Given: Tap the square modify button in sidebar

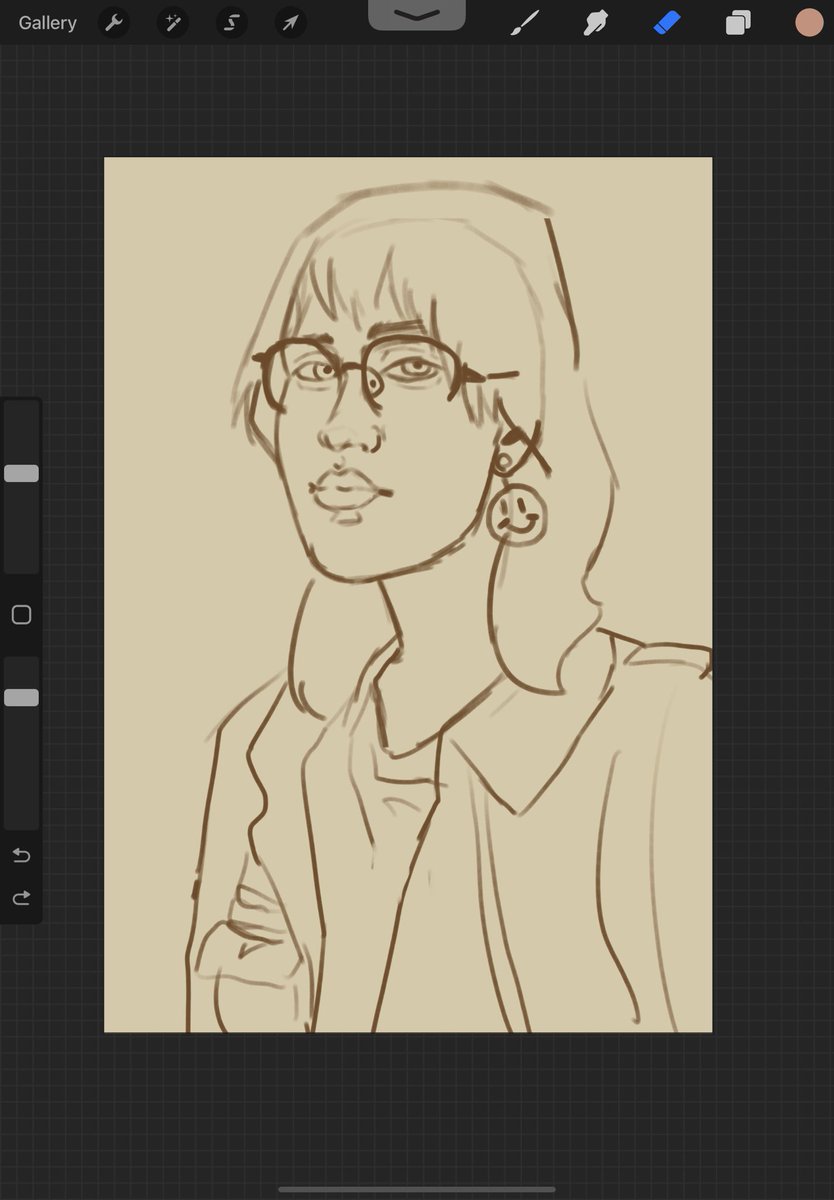Looking at the screenshot, I should tap(21, 615).
